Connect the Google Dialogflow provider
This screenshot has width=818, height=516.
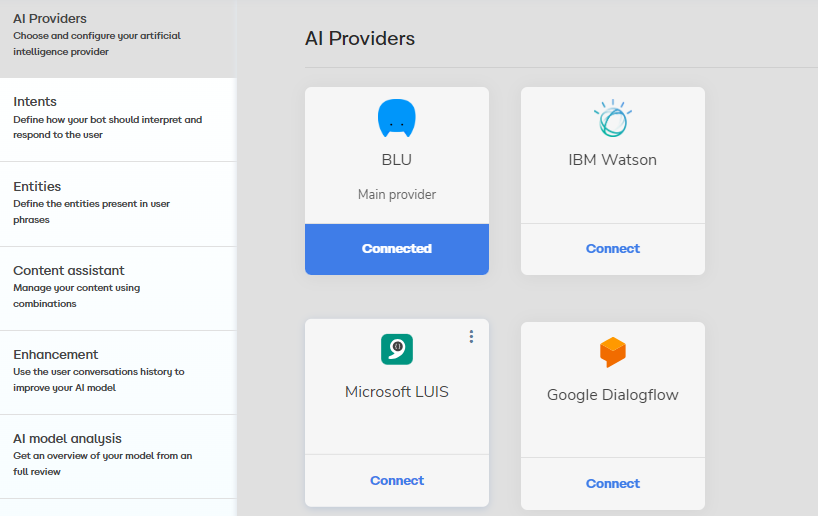click(612, 483)
